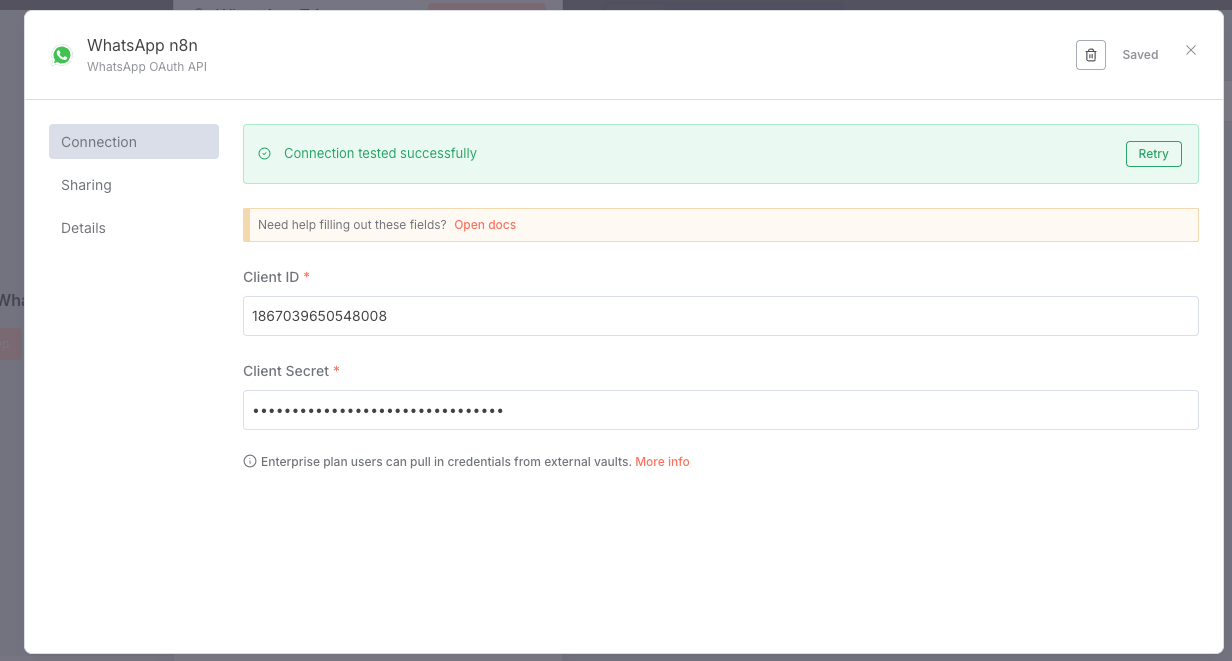Click the Client ID input field
This screenshot has height=661, width=1232.
(720, 316)
